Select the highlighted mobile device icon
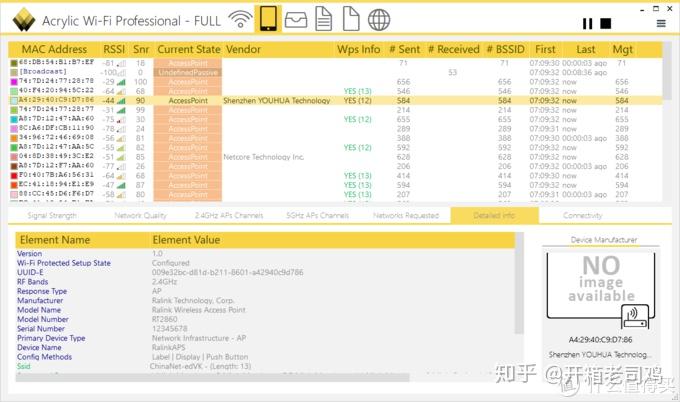This screenshot has width=680, height=402. click(x=268, y=19)
